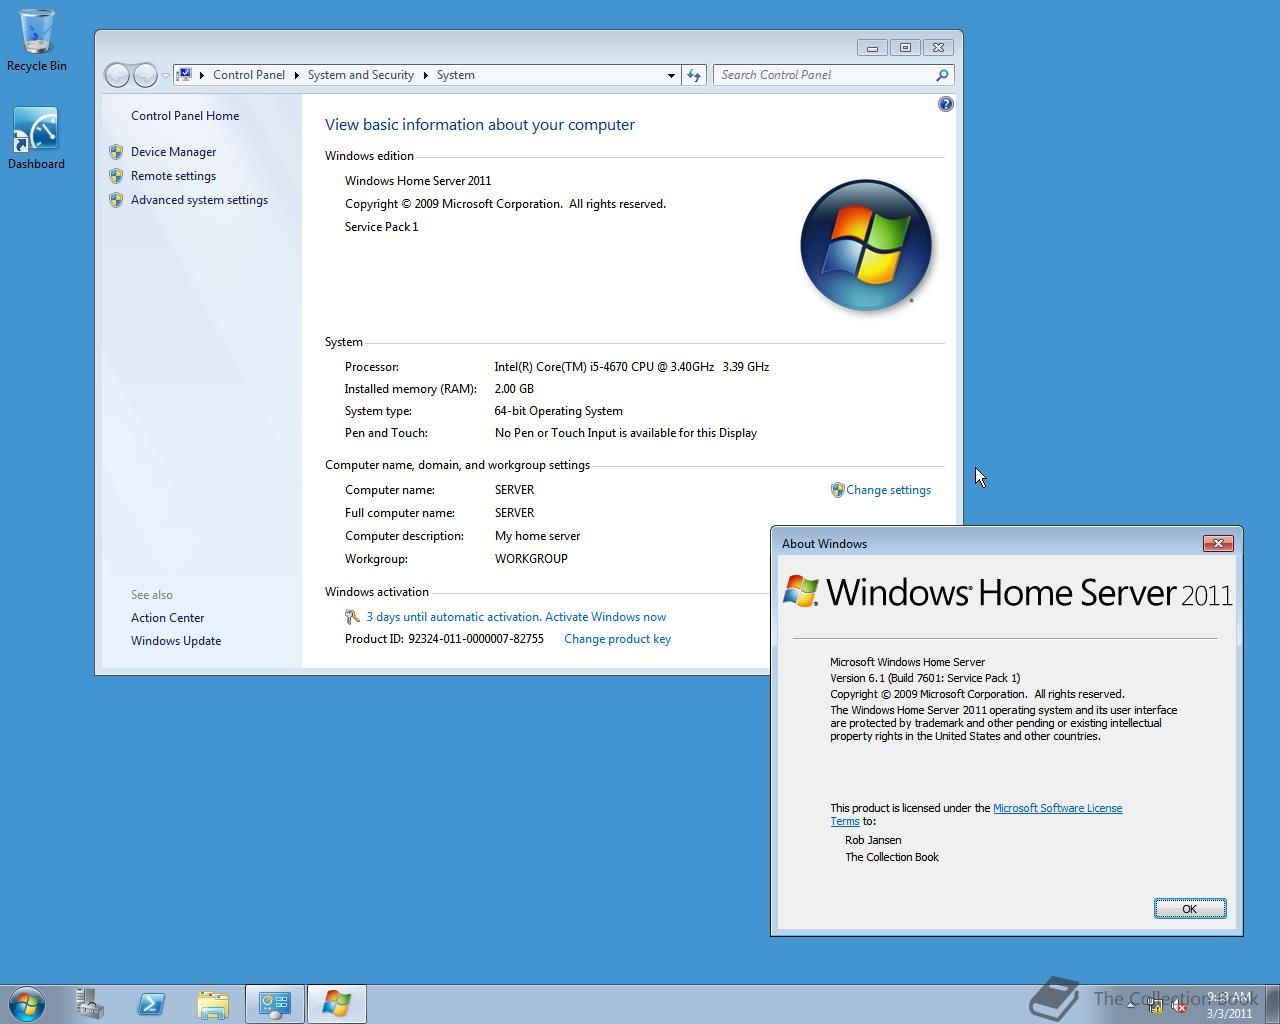Click 'Rob Jansen' licensee name in About Windows
The width and height of the screenshot is (1280, 1024).
pos(873,840)
